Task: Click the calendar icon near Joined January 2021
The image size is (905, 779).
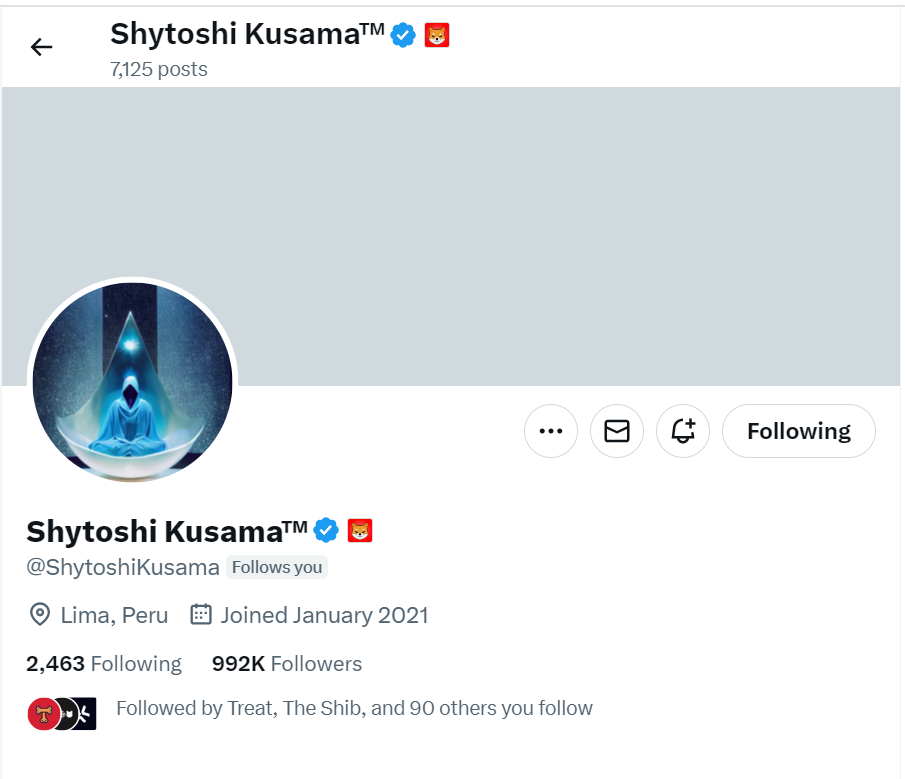Action: pyautogui.click(x=201, y=614)
